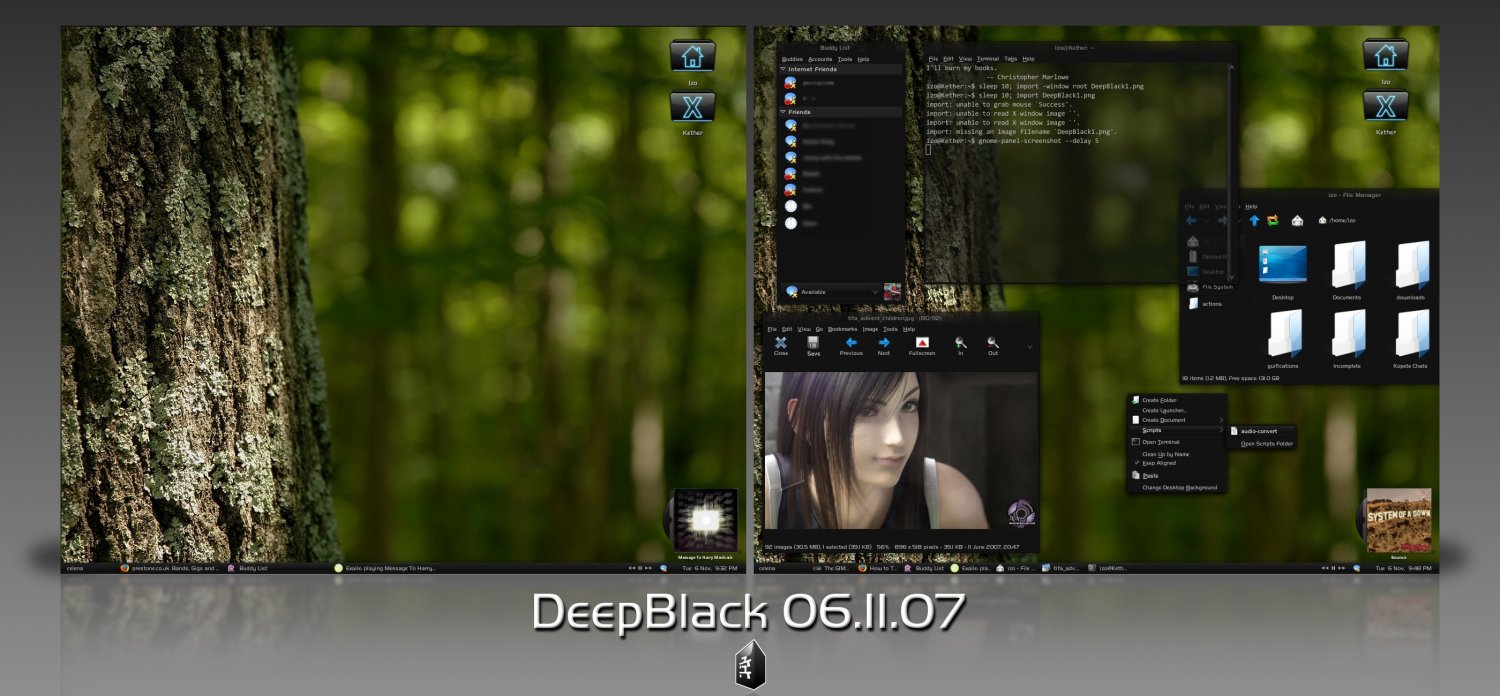Open Tabs menu in terminal window
Image resolution: width=1500 pixels, height=696 pixels.
[x=1011, y=59]
